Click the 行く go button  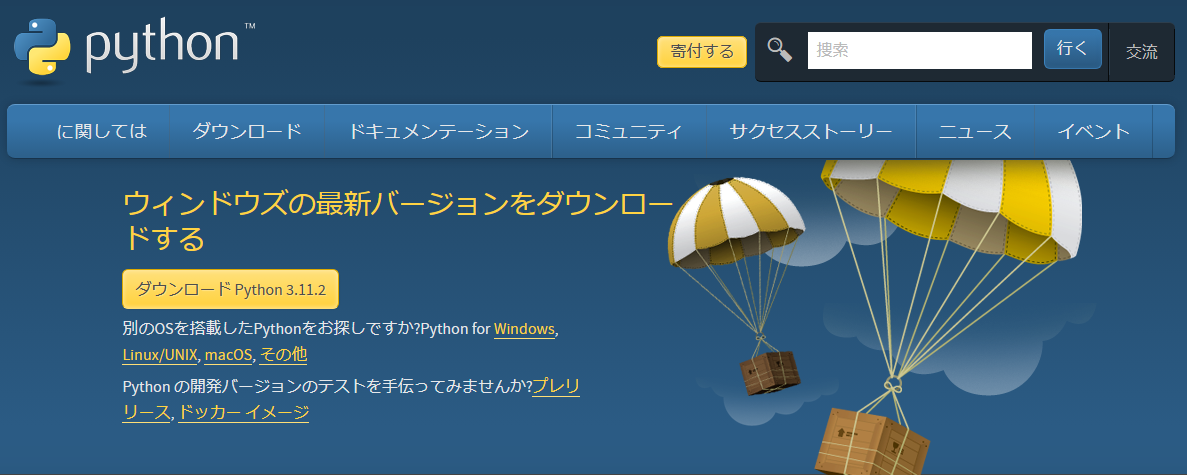point(1073,49)
